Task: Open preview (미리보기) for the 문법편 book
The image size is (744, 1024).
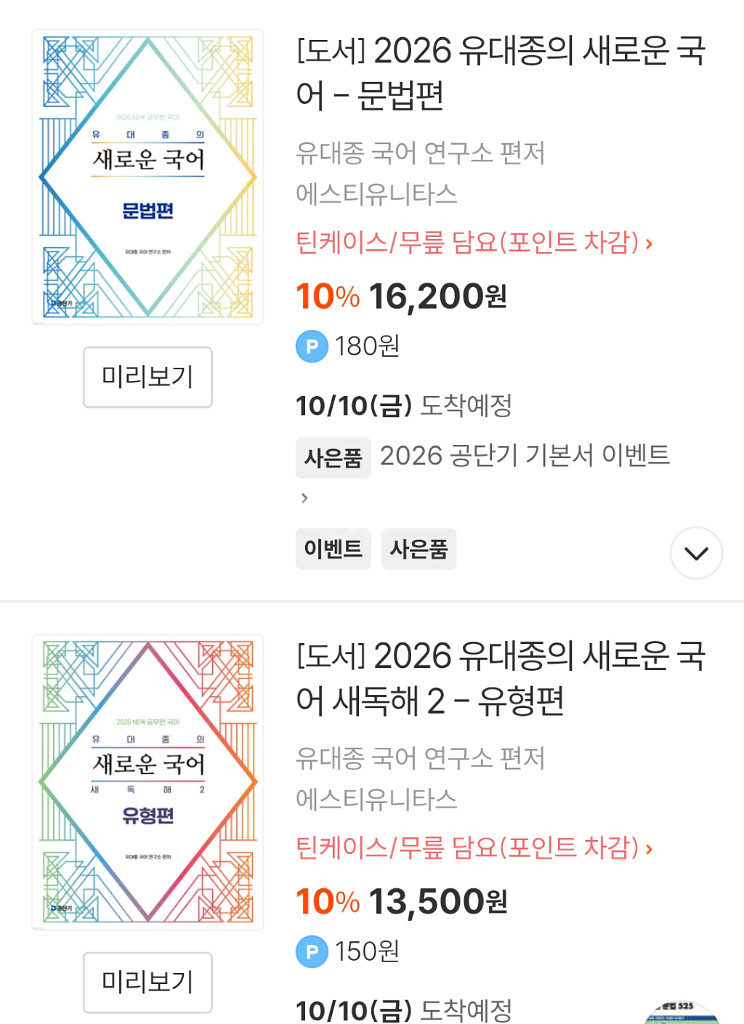Action: pyautogui.click(x=148, y=377)
